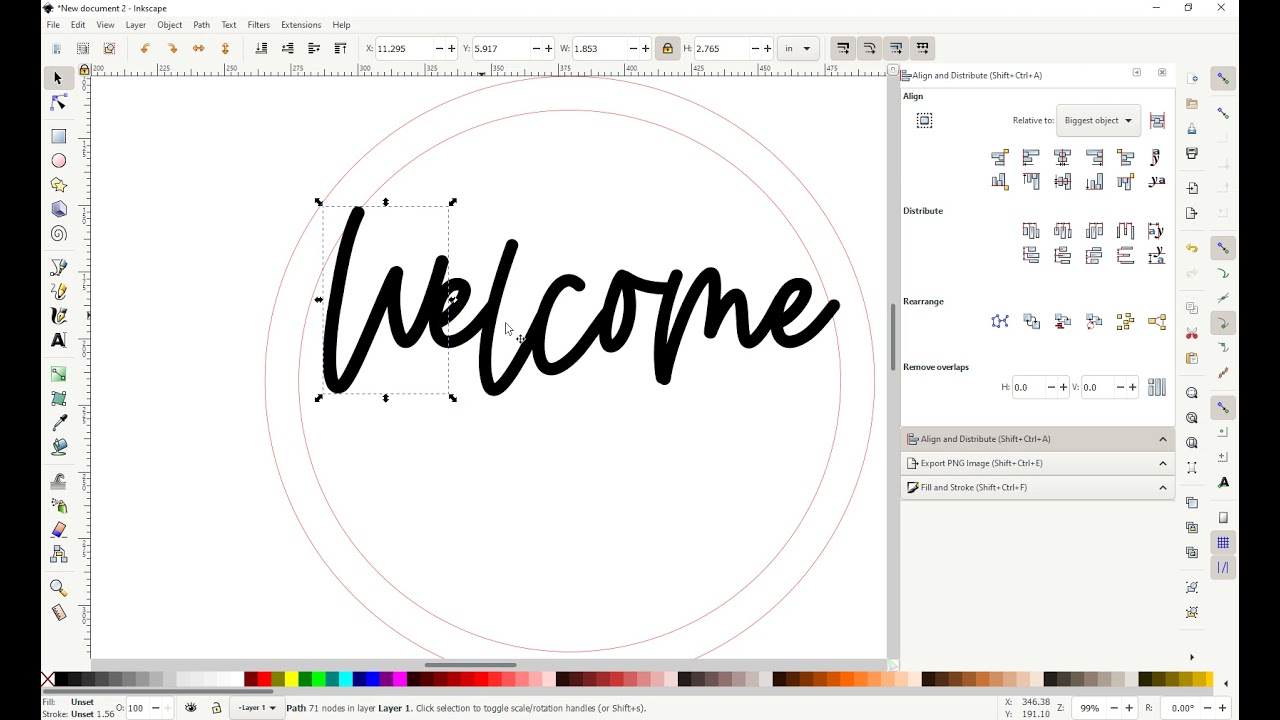Increase the X position value

click(x=452, y=48)
